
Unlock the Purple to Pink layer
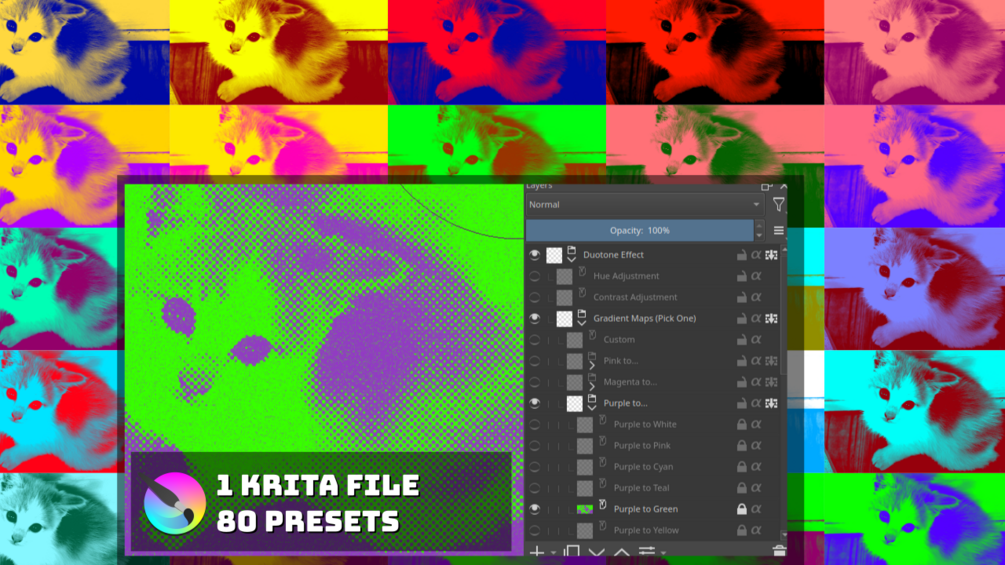click(742, 445)
